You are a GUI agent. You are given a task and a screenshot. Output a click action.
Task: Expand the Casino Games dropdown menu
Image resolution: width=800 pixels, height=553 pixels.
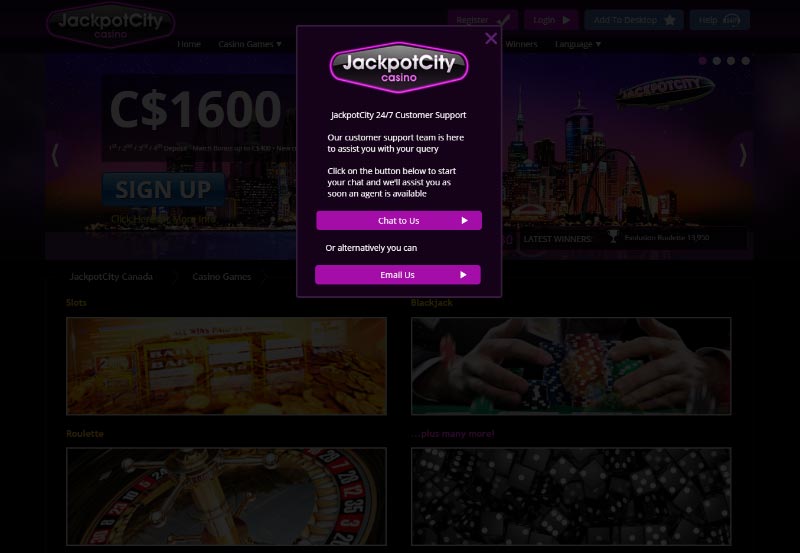pyautogui.click(x=249, y=44)
